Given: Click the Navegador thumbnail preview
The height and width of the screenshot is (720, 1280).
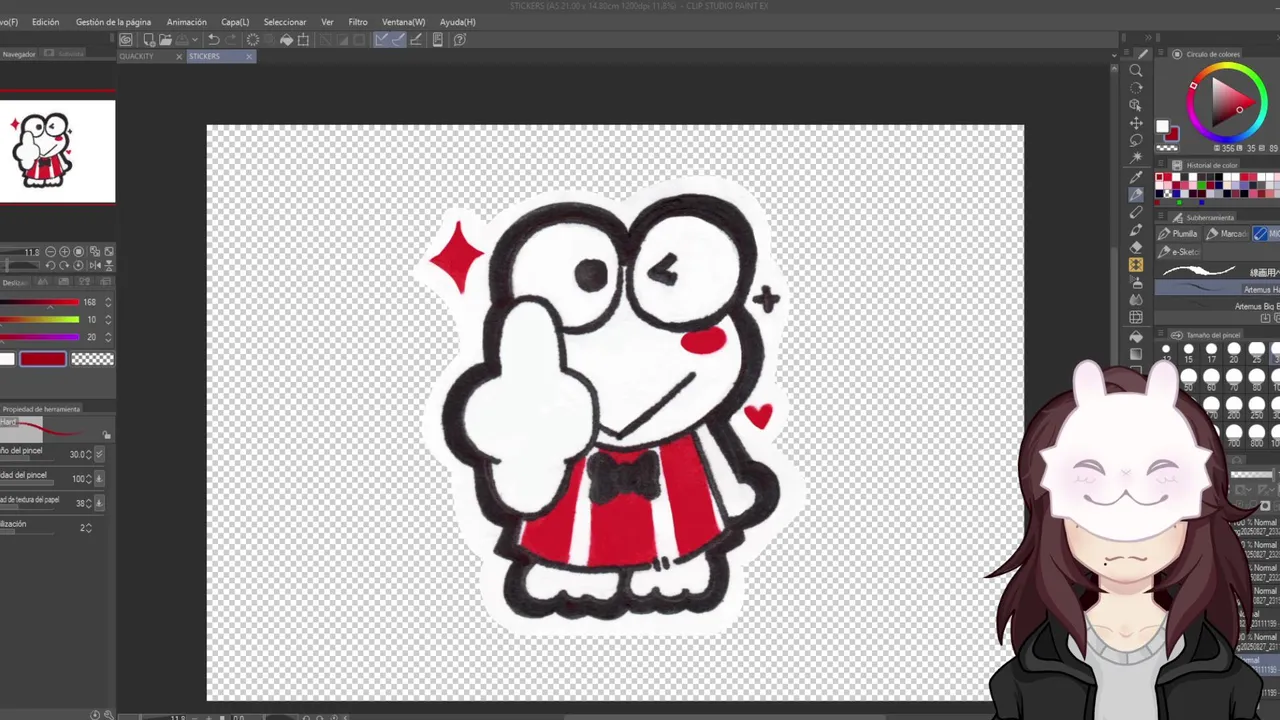Looking at the screenshot, I should [x=57, y=151].
